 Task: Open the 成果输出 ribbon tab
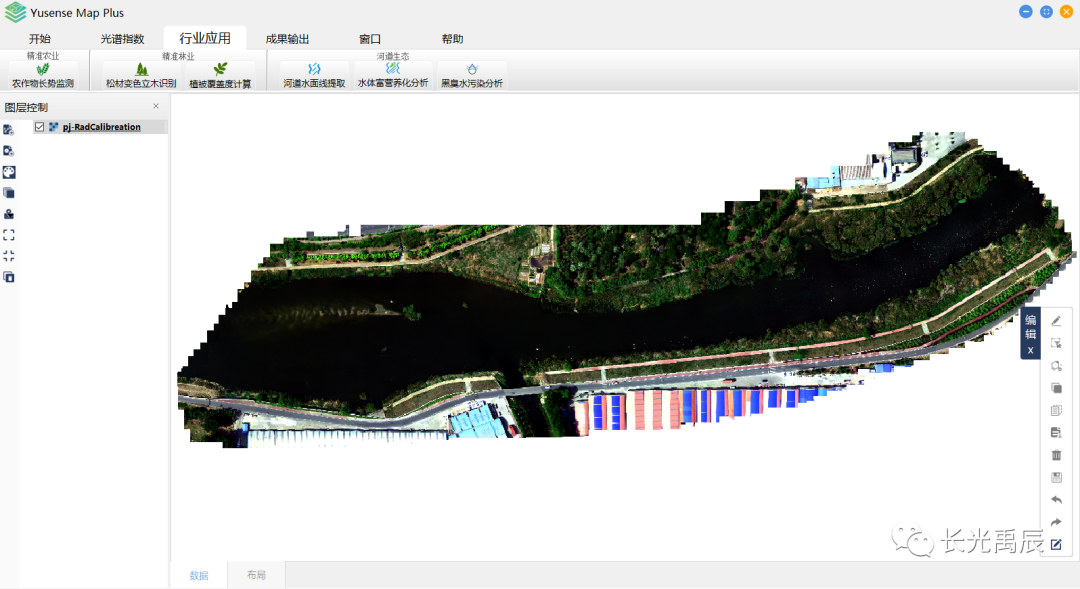pyautogui.click(x=287, y=39)
